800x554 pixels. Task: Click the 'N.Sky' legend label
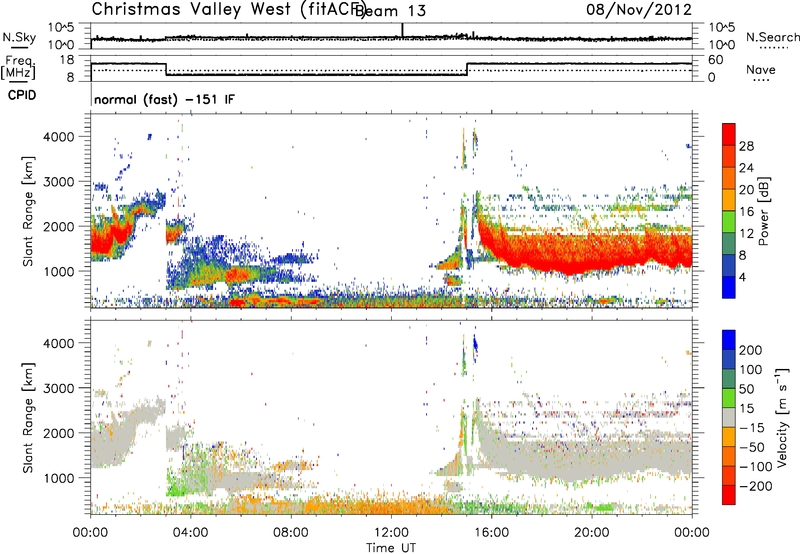[19, 37]
